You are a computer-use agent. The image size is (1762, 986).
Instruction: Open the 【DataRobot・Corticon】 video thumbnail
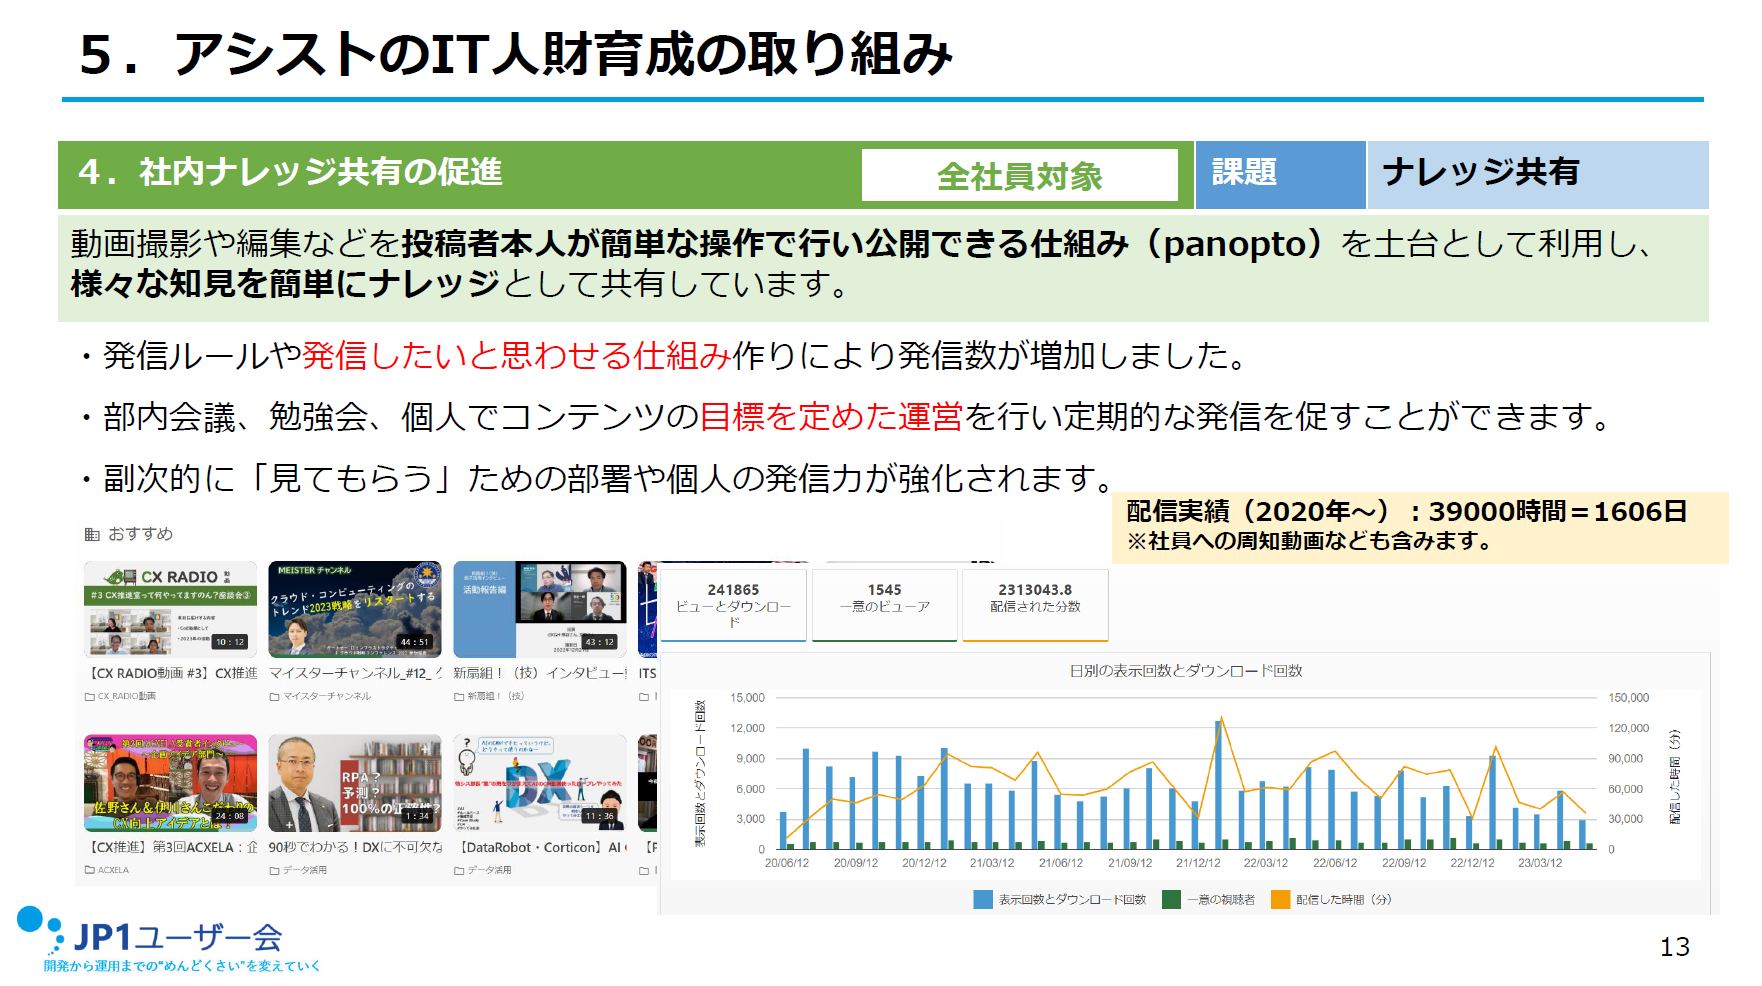[540, 783]
